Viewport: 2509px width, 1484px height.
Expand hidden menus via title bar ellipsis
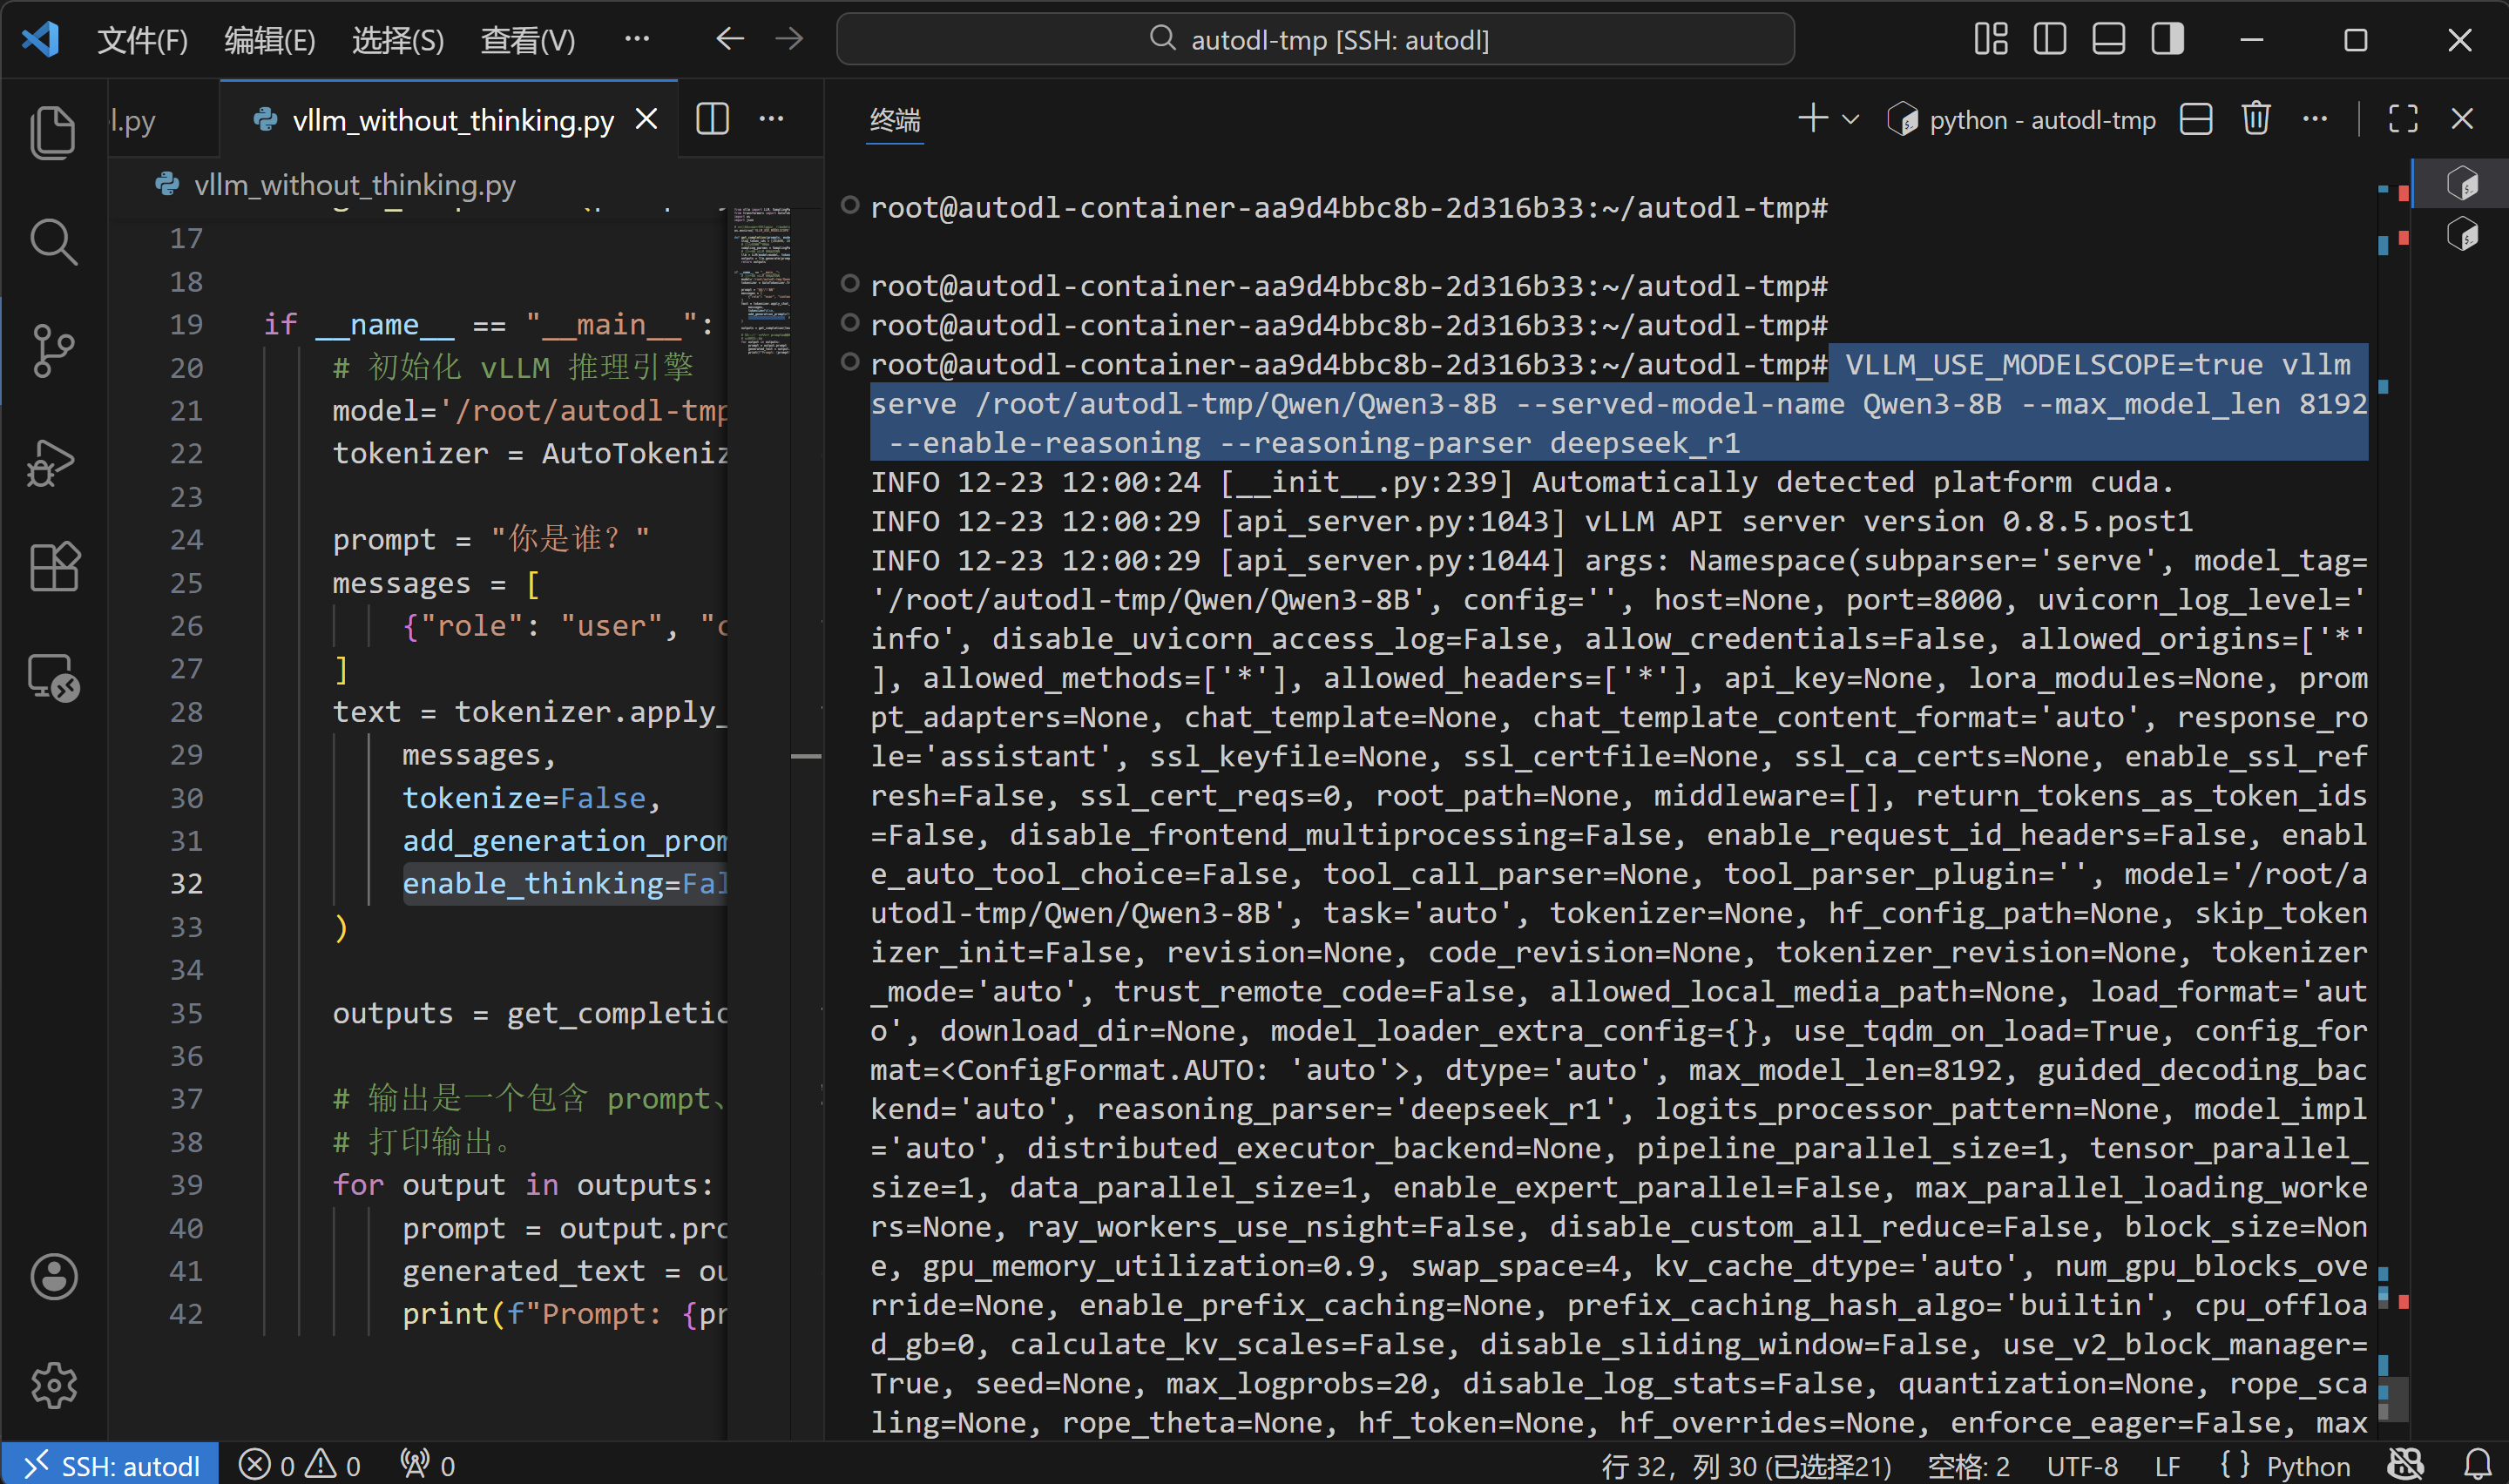[636, 40]
